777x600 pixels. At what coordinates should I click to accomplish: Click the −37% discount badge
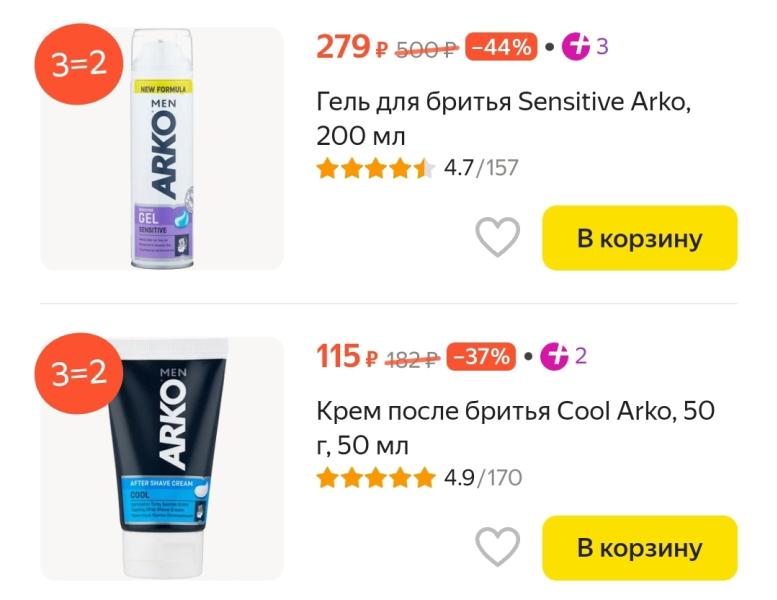[481, 356]
